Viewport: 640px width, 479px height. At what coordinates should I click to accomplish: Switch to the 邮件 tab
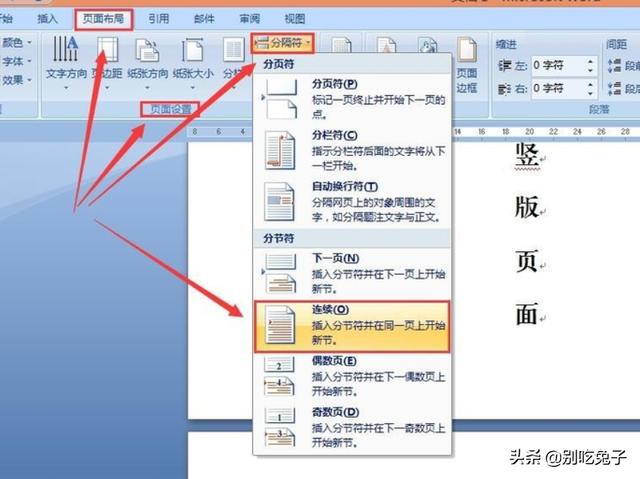pyautogui.click(x=204, y=19)
